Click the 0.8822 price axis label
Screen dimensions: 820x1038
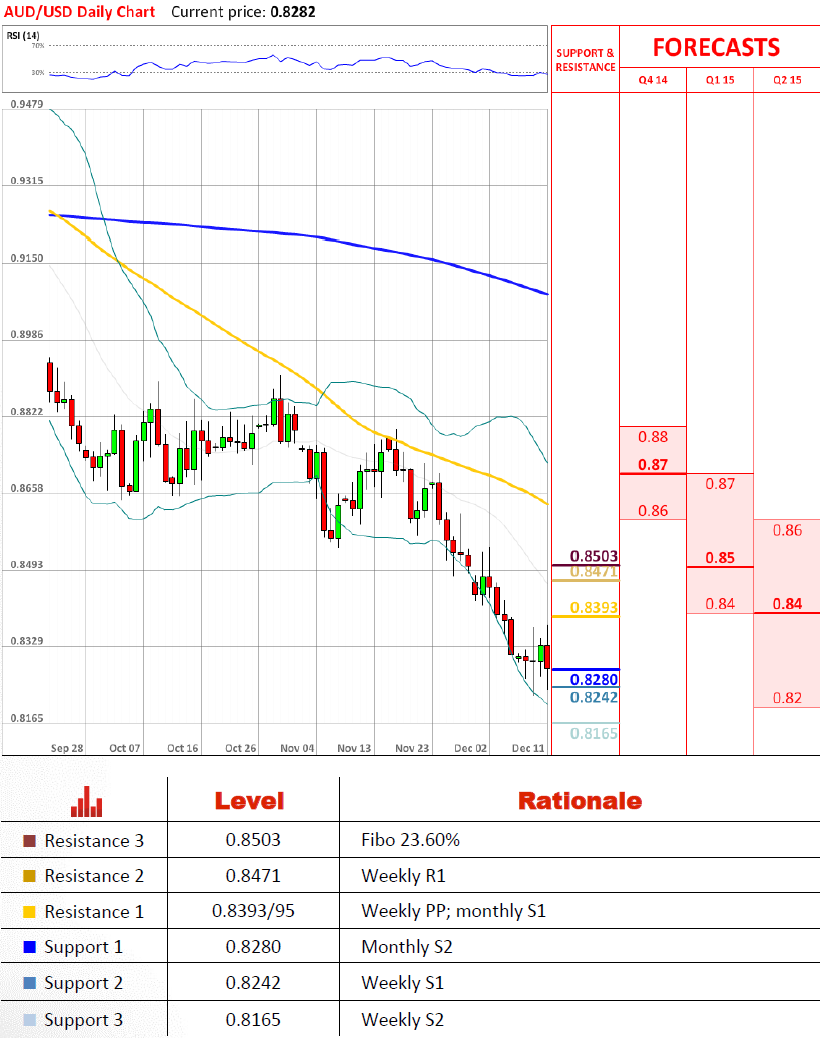coord(26,411)
